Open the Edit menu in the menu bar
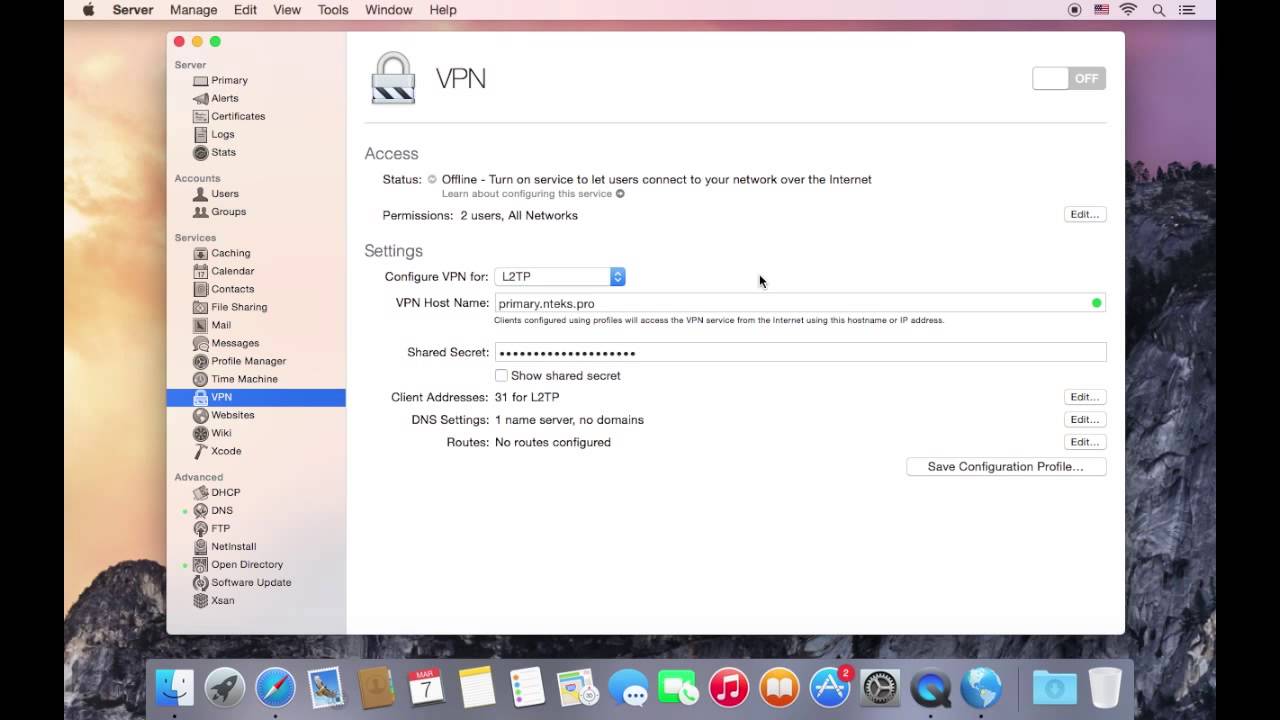Image resolution: width=1280 pixels, height=720 pixels. [x=245, y=10]
